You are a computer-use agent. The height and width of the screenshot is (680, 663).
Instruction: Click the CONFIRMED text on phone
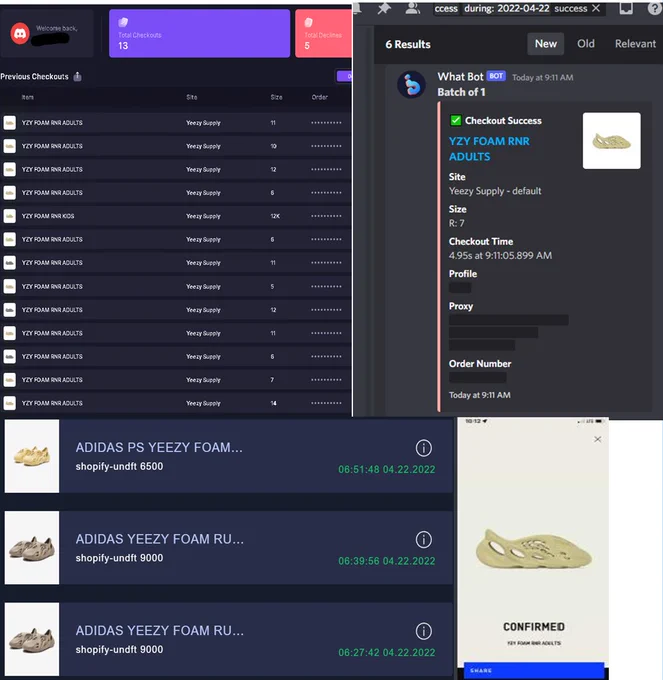534,627
